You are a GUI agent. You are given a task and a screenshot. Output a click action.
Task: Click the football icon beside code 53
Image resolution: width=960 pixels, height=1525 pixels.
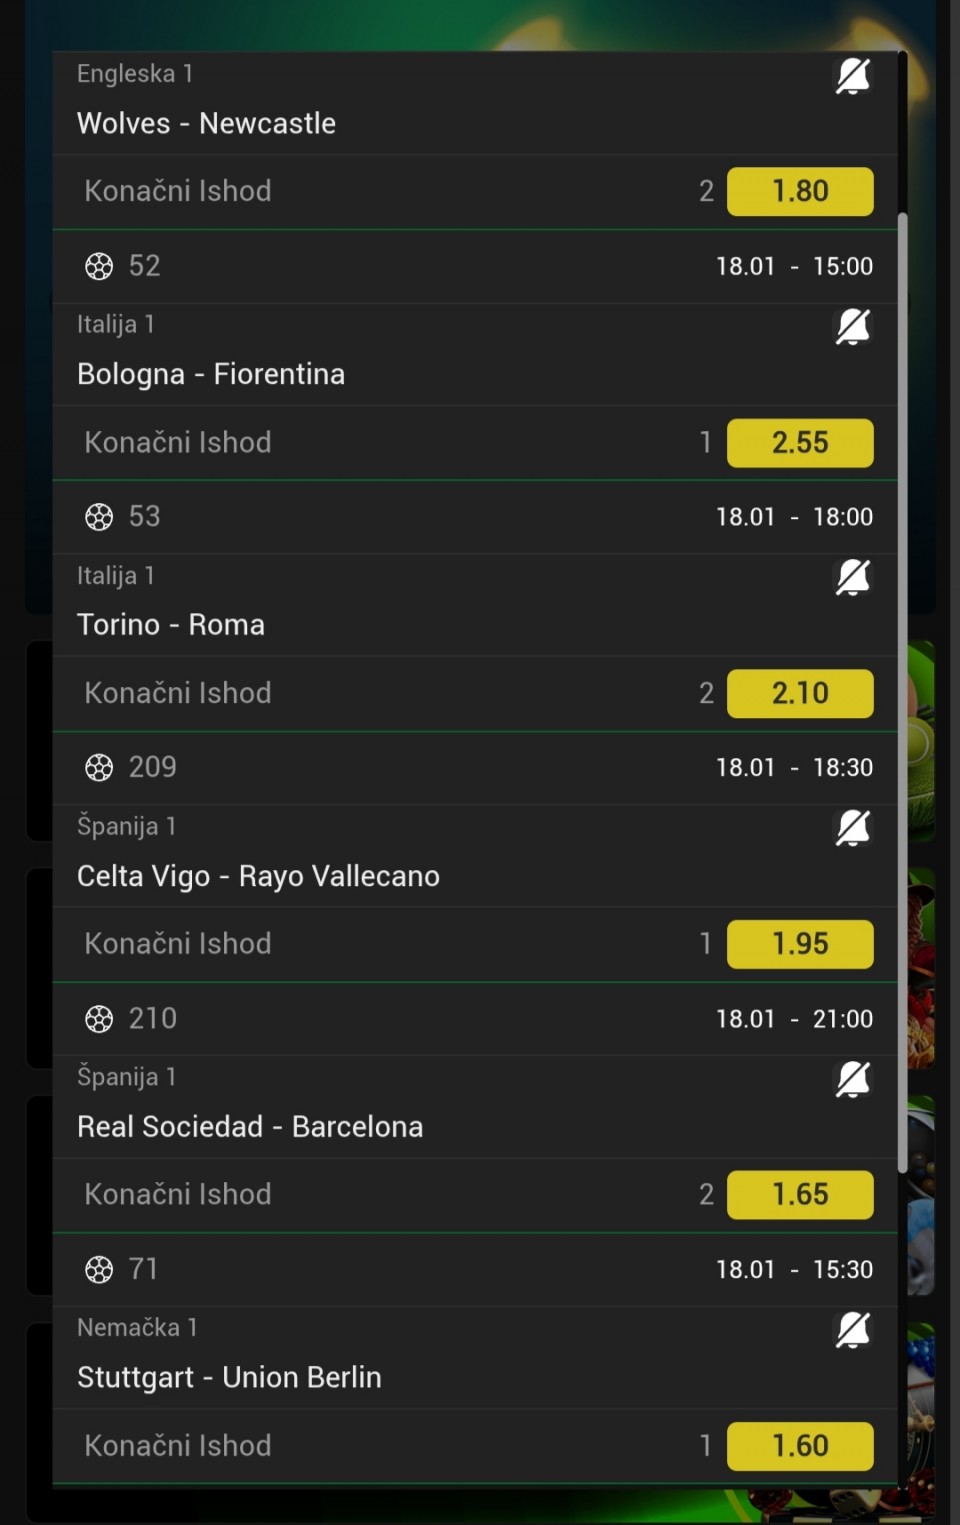[x=99, y=517]
